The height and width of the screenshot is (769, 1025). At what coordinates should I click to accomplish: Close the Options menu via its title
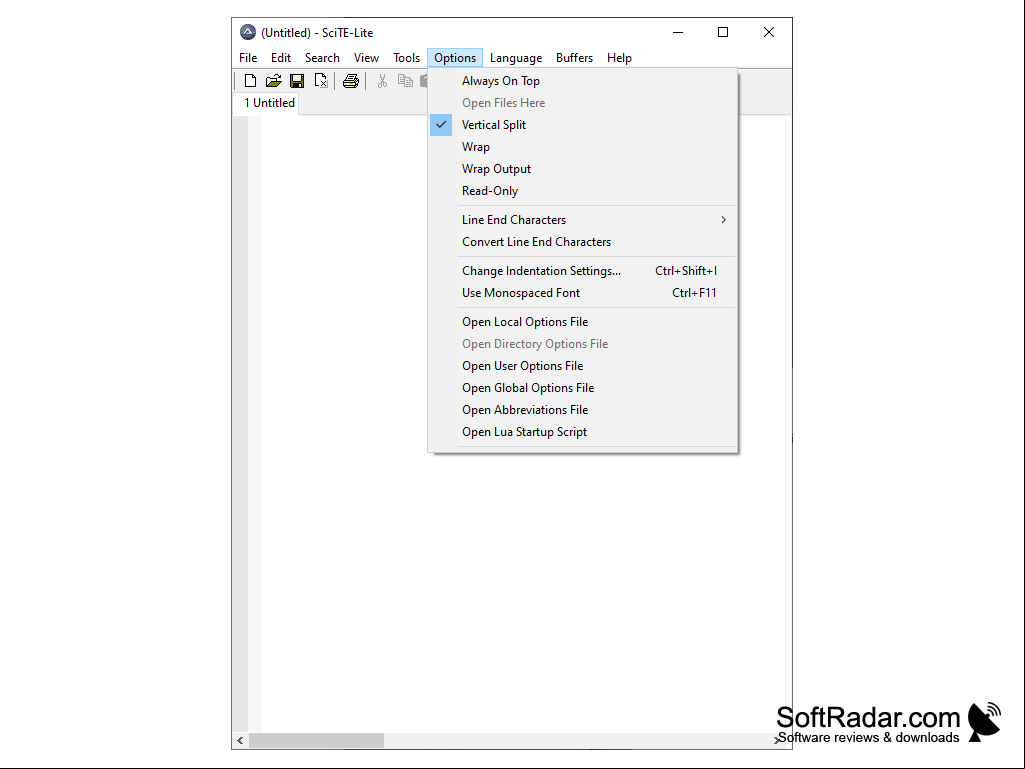tap(455, 58)
